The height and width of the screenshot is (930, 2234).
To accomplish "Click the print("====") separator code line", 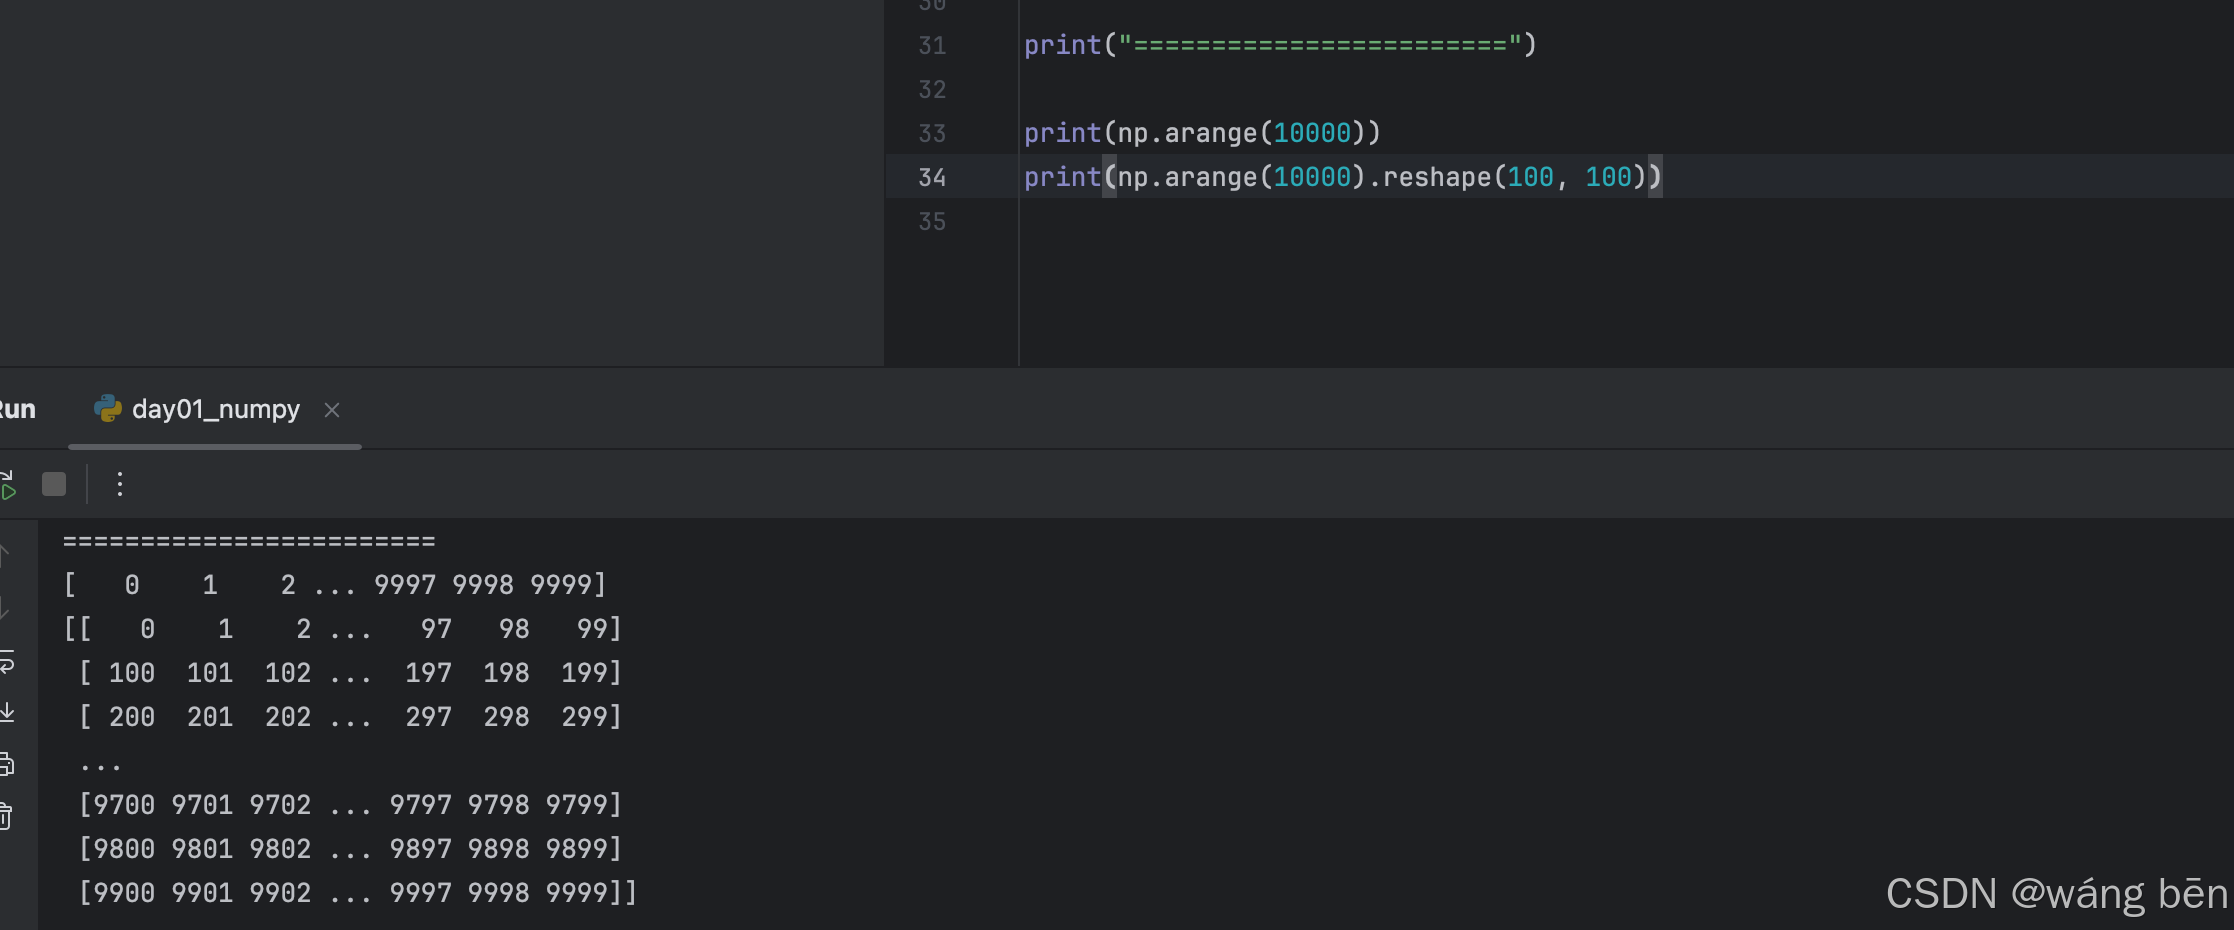I will point(1280,45).
